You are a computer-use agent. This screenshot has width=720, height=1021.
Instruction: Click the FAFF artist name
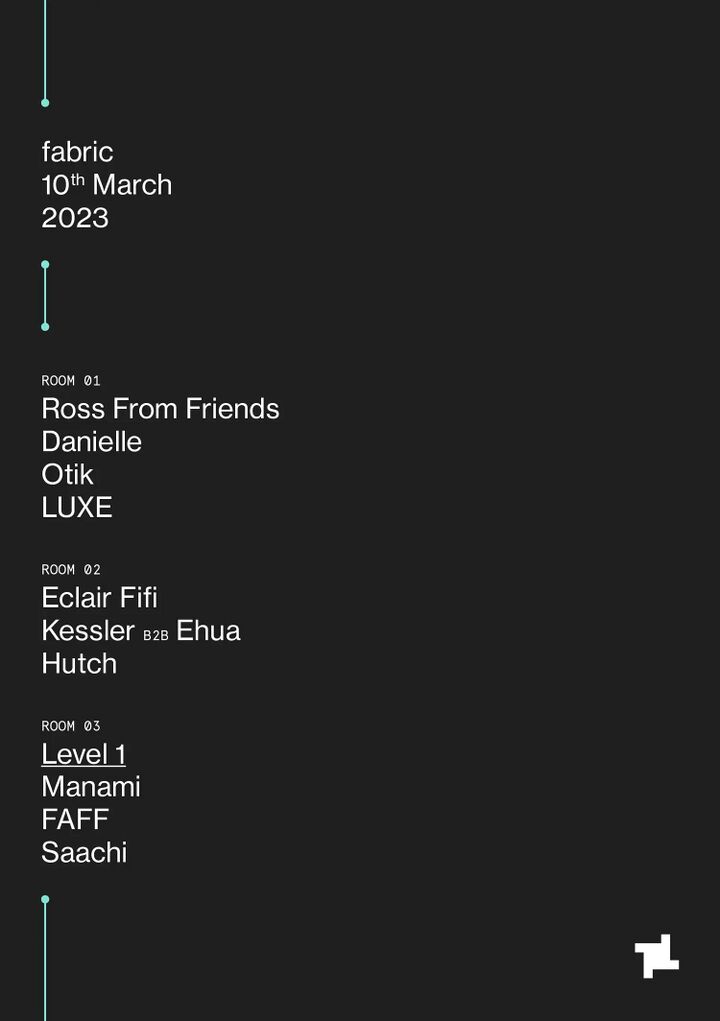pyautogui.click(x=75, y=819)
